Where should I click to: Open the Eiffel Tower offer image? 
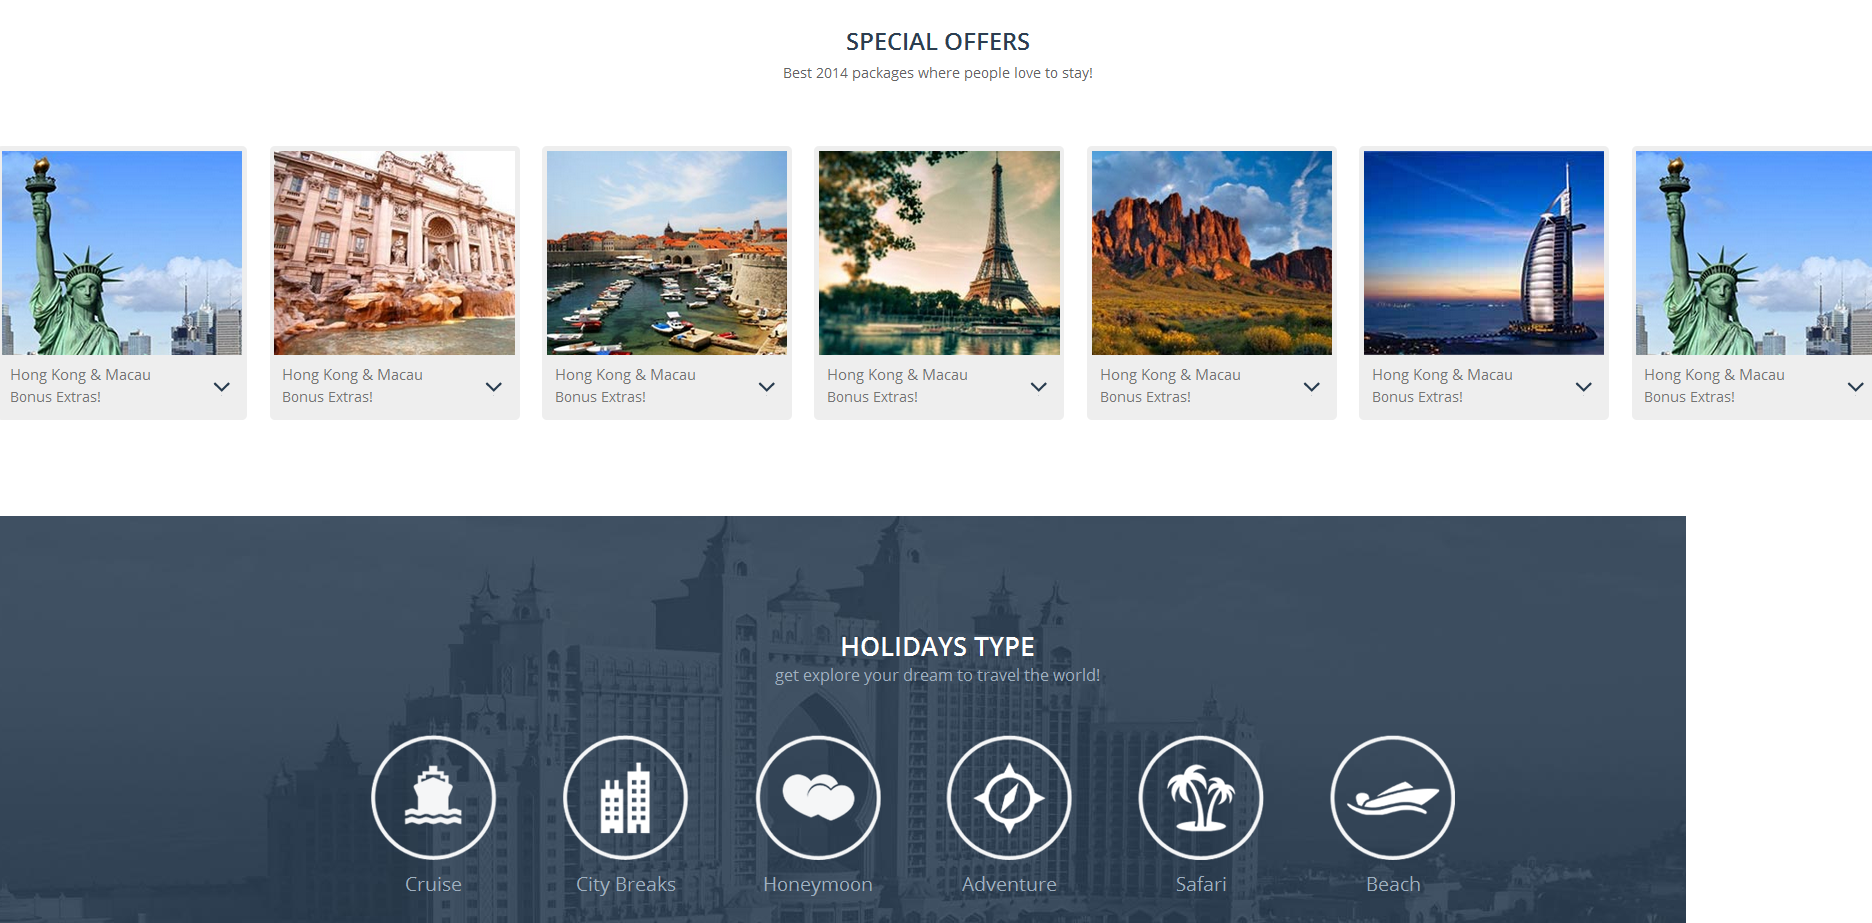tap(939, 253)
